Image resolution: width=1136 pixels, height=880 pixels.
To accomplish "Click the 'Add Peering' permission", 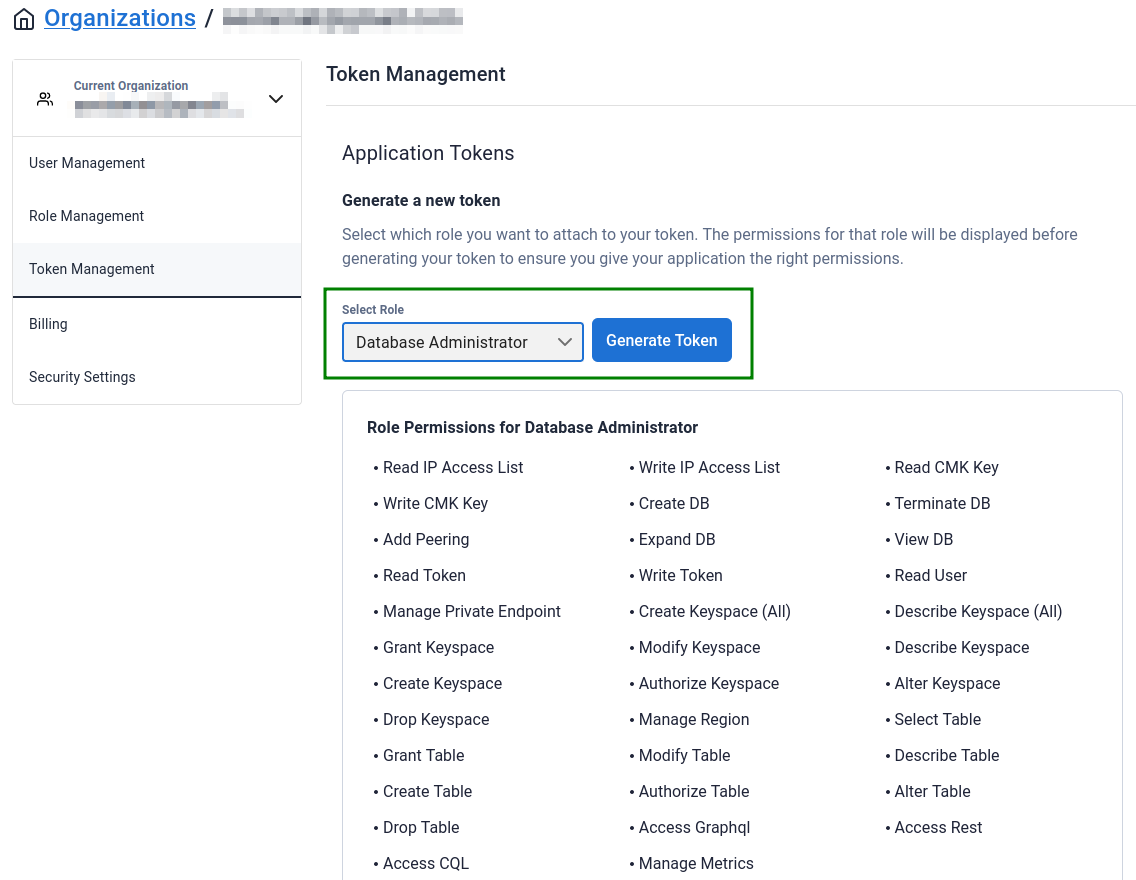I will (426, 540).
